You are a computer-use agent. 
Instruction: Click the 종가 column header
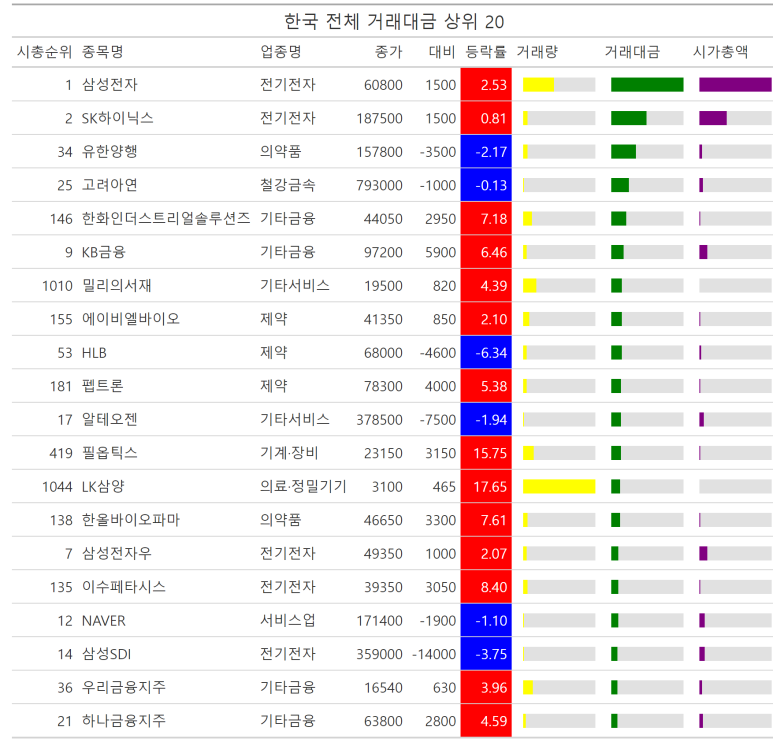(x=388, y=52)
